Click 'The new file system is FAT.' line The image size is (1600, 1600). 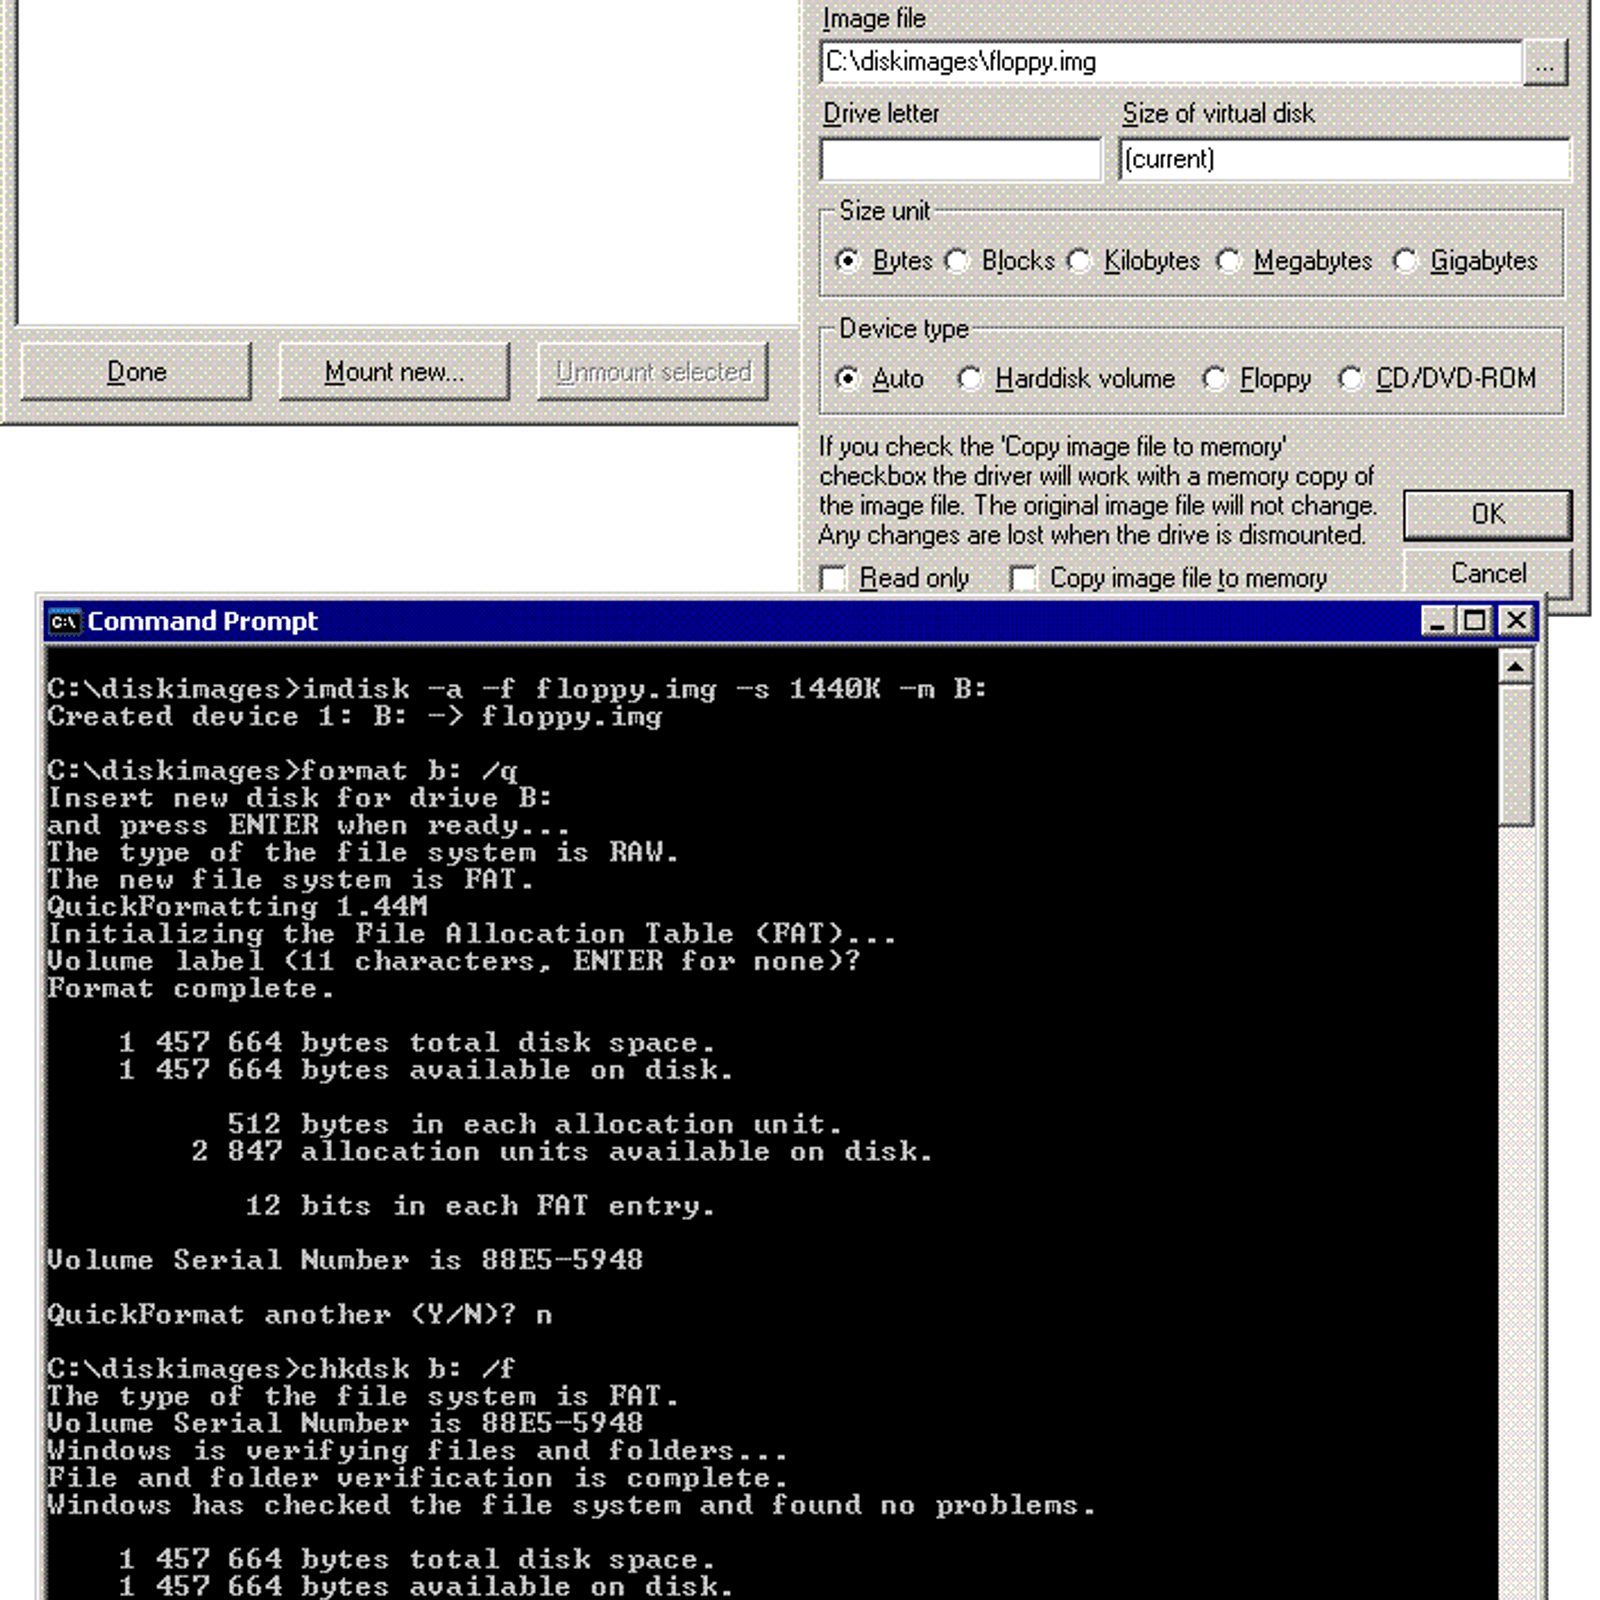pos(290,880)
